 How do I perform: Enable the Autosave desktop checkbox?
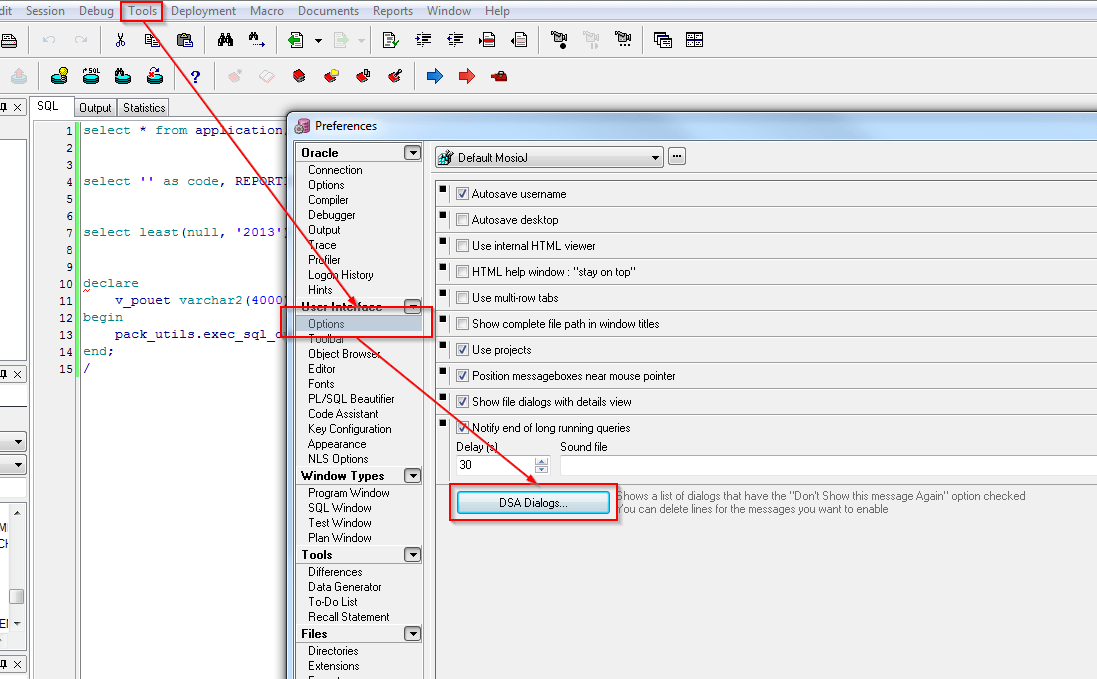463,219
